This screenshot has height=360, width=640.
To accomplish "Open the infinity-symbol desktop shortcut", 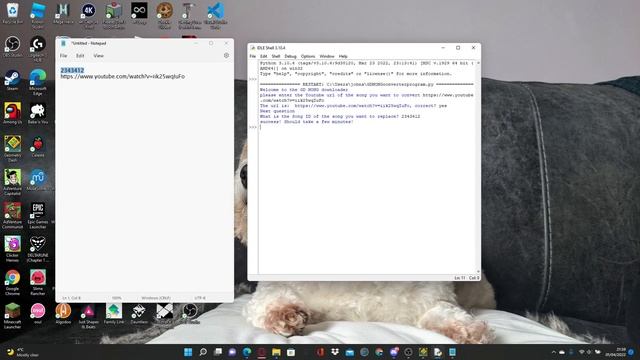I will (139, 13).
